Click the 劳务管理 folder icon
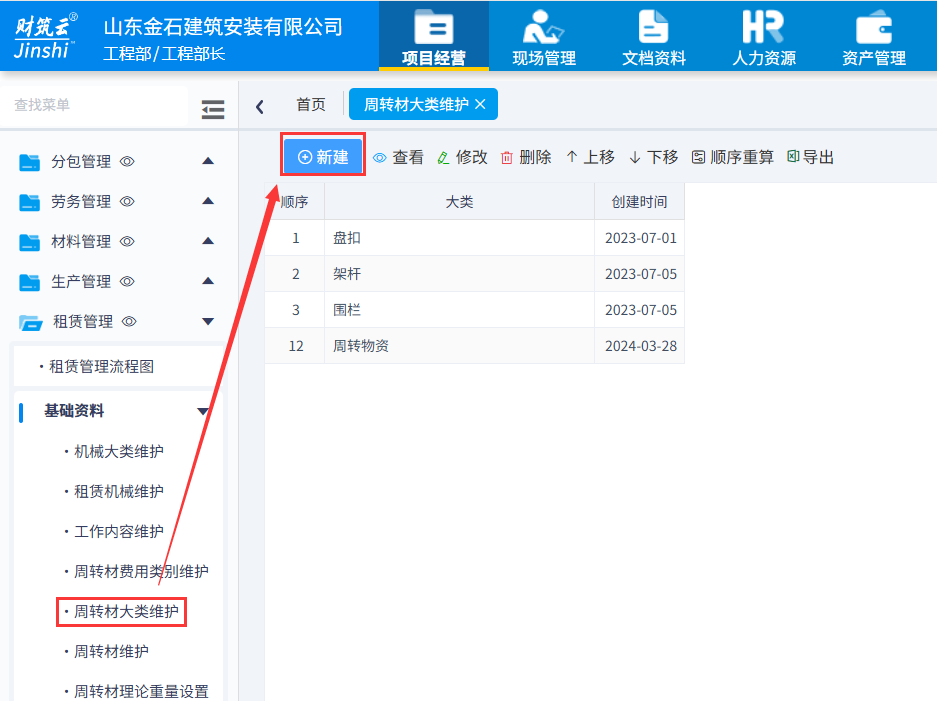Image resolution: width=937 pixels, height=701 pixels. (x=29, y=202)
